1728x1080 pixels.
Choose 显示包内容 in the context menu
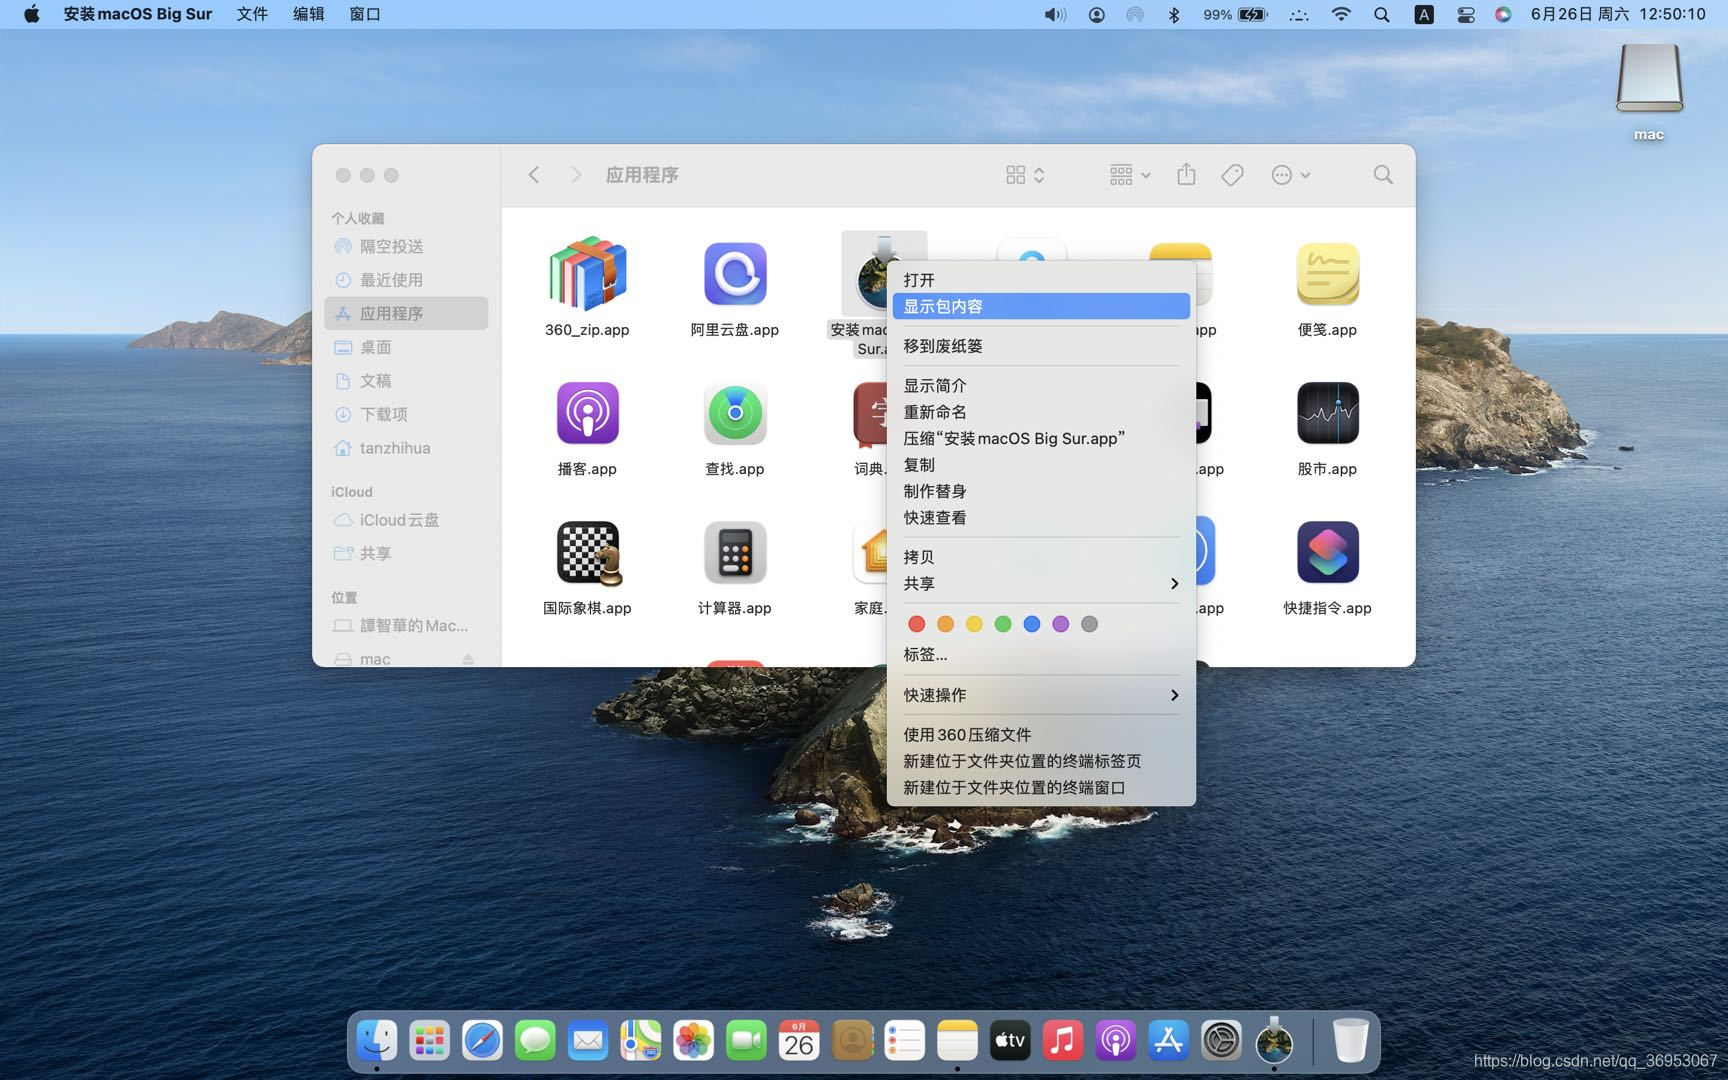1041,306
